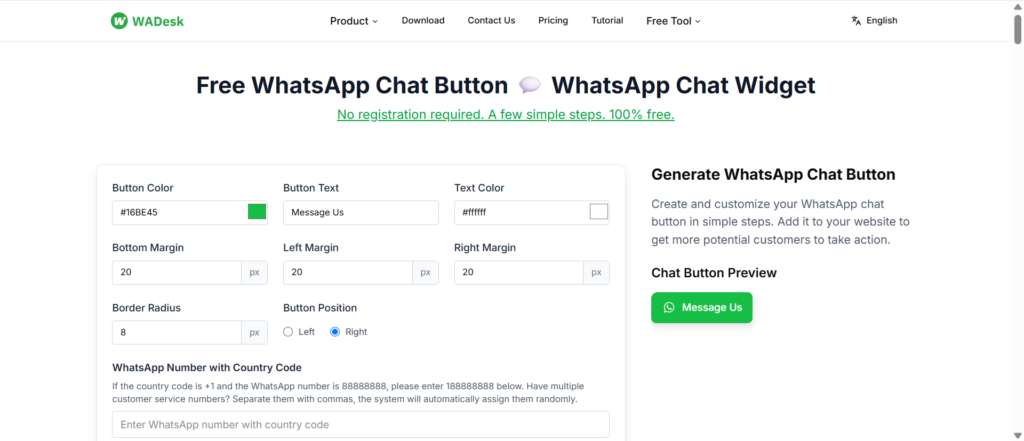Click the Button Text input field

click(x=360, y=212)
